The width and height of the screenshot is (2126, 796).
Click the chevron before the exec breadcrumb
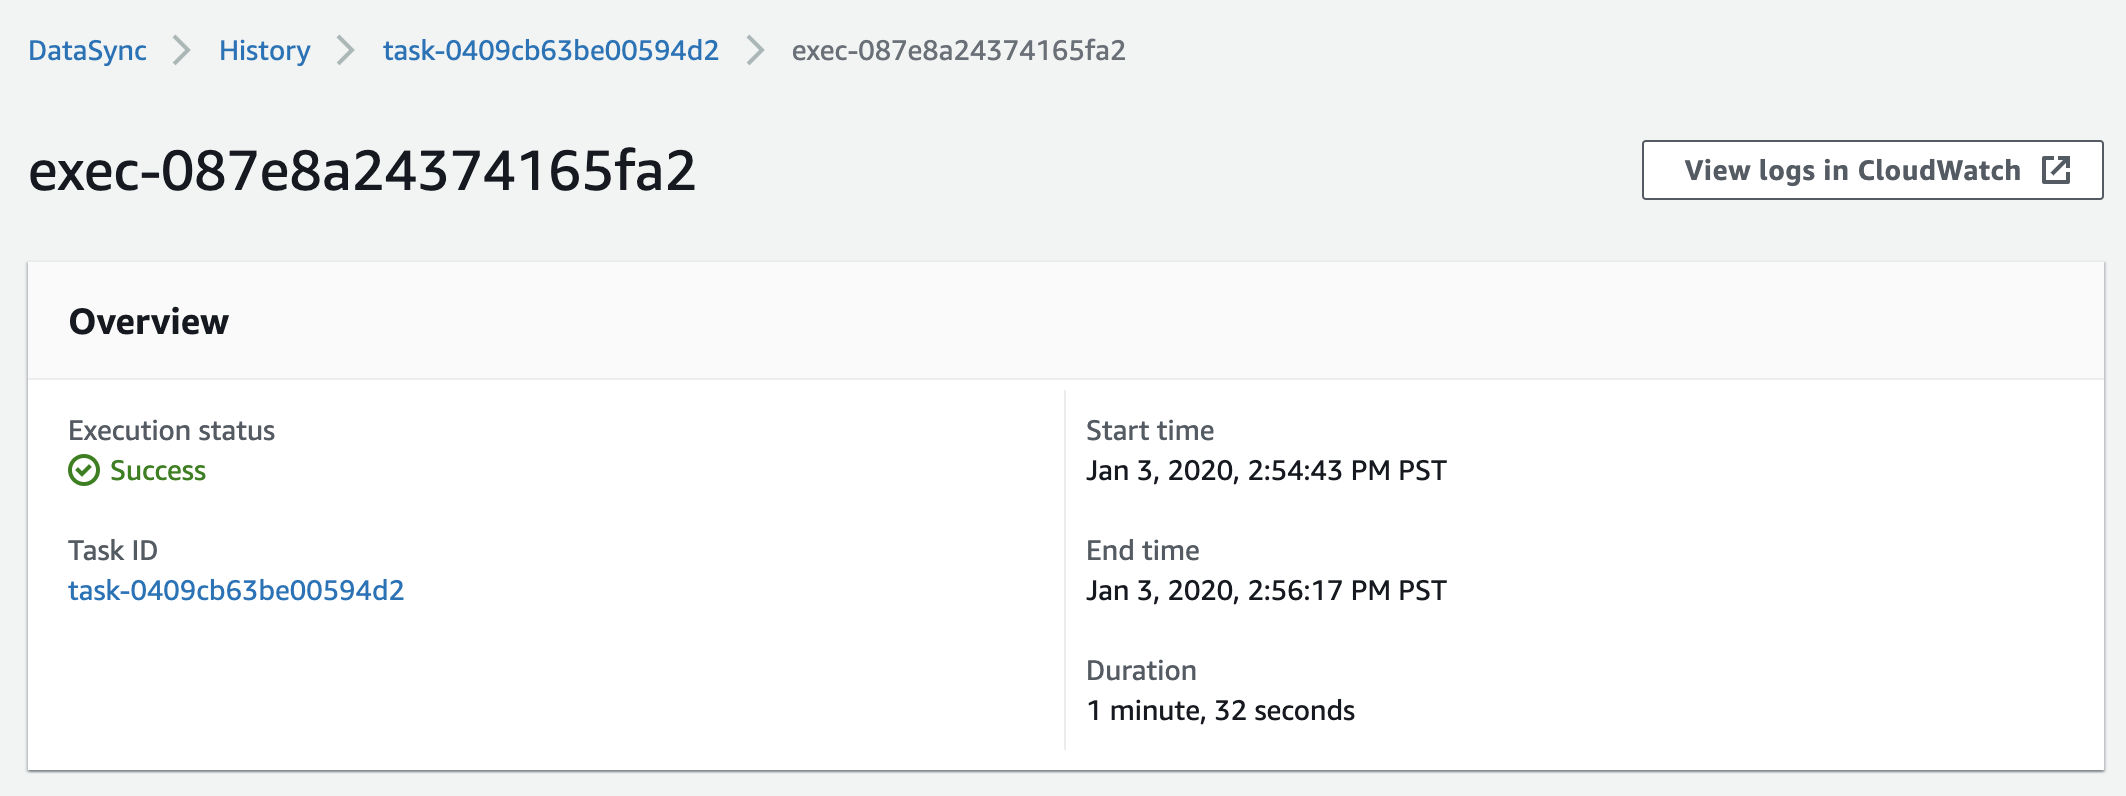pyautogui.click(x=755, y=50)
